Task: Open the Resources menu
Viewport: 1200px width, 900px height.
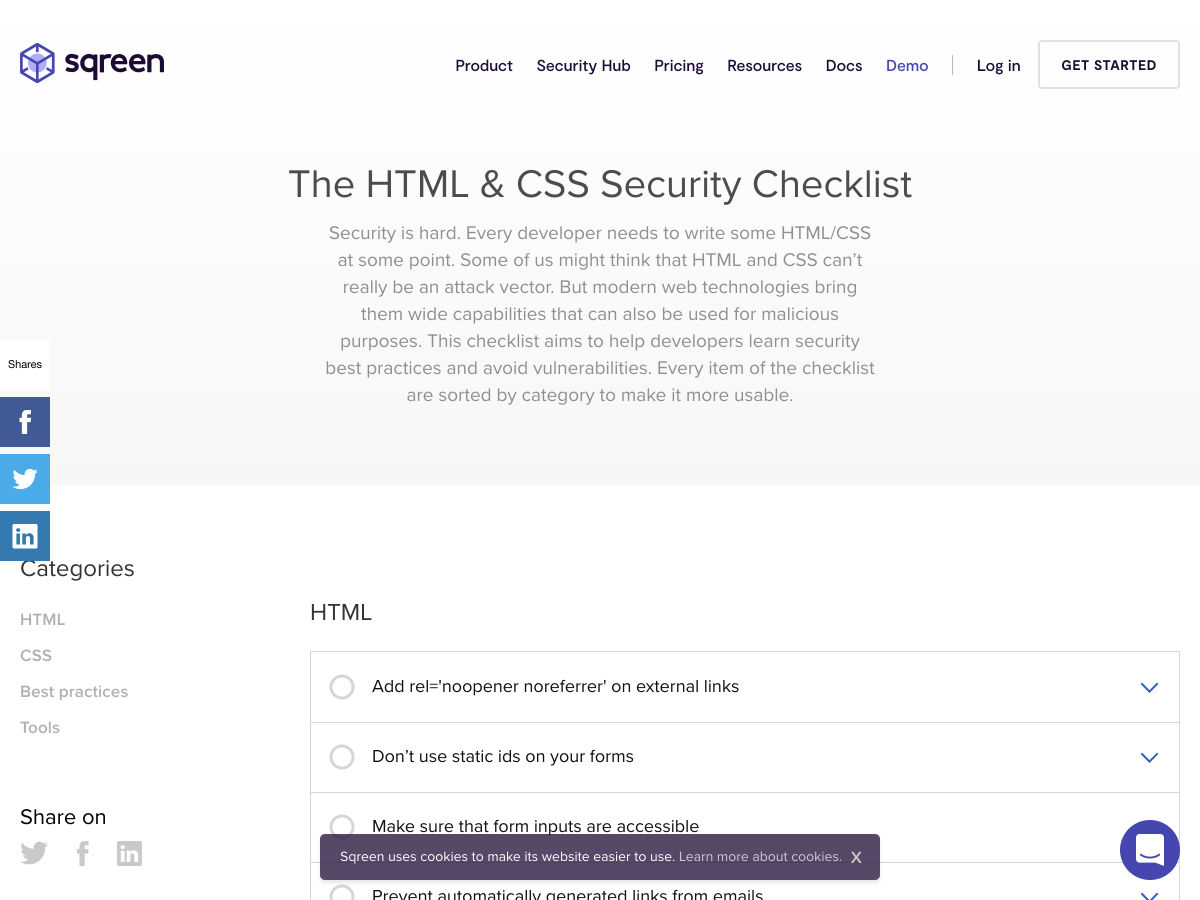Action: (764, 66)
